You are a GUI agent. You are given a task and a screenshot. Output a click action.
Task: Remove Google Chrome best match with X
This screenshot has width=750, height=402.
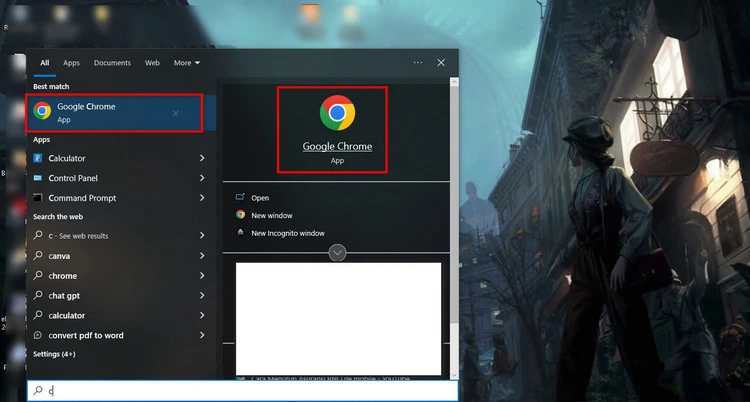point(176,113)
